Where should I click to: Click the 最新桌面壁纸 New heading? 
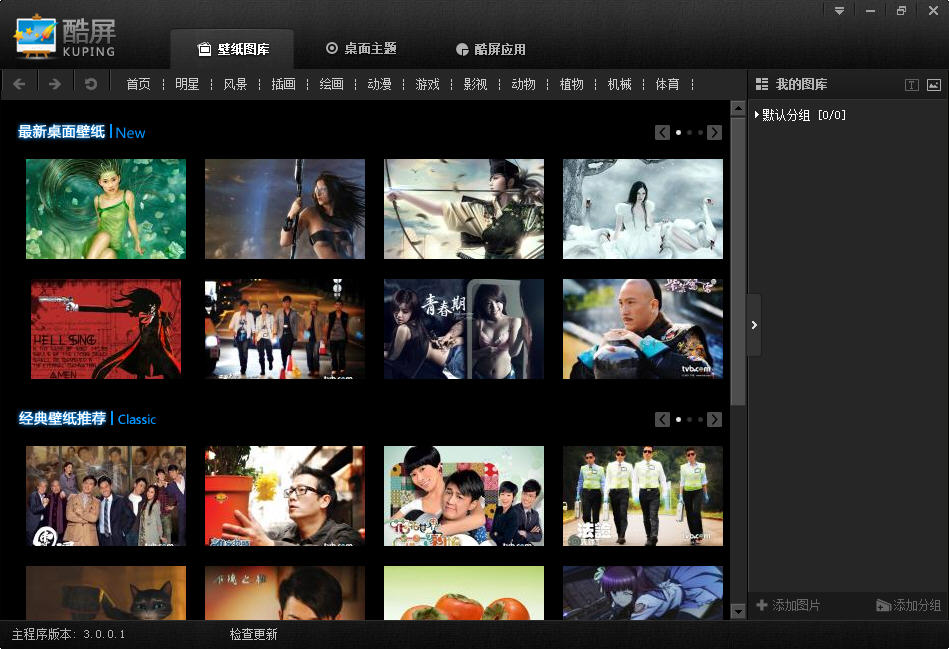pos(81,132)
